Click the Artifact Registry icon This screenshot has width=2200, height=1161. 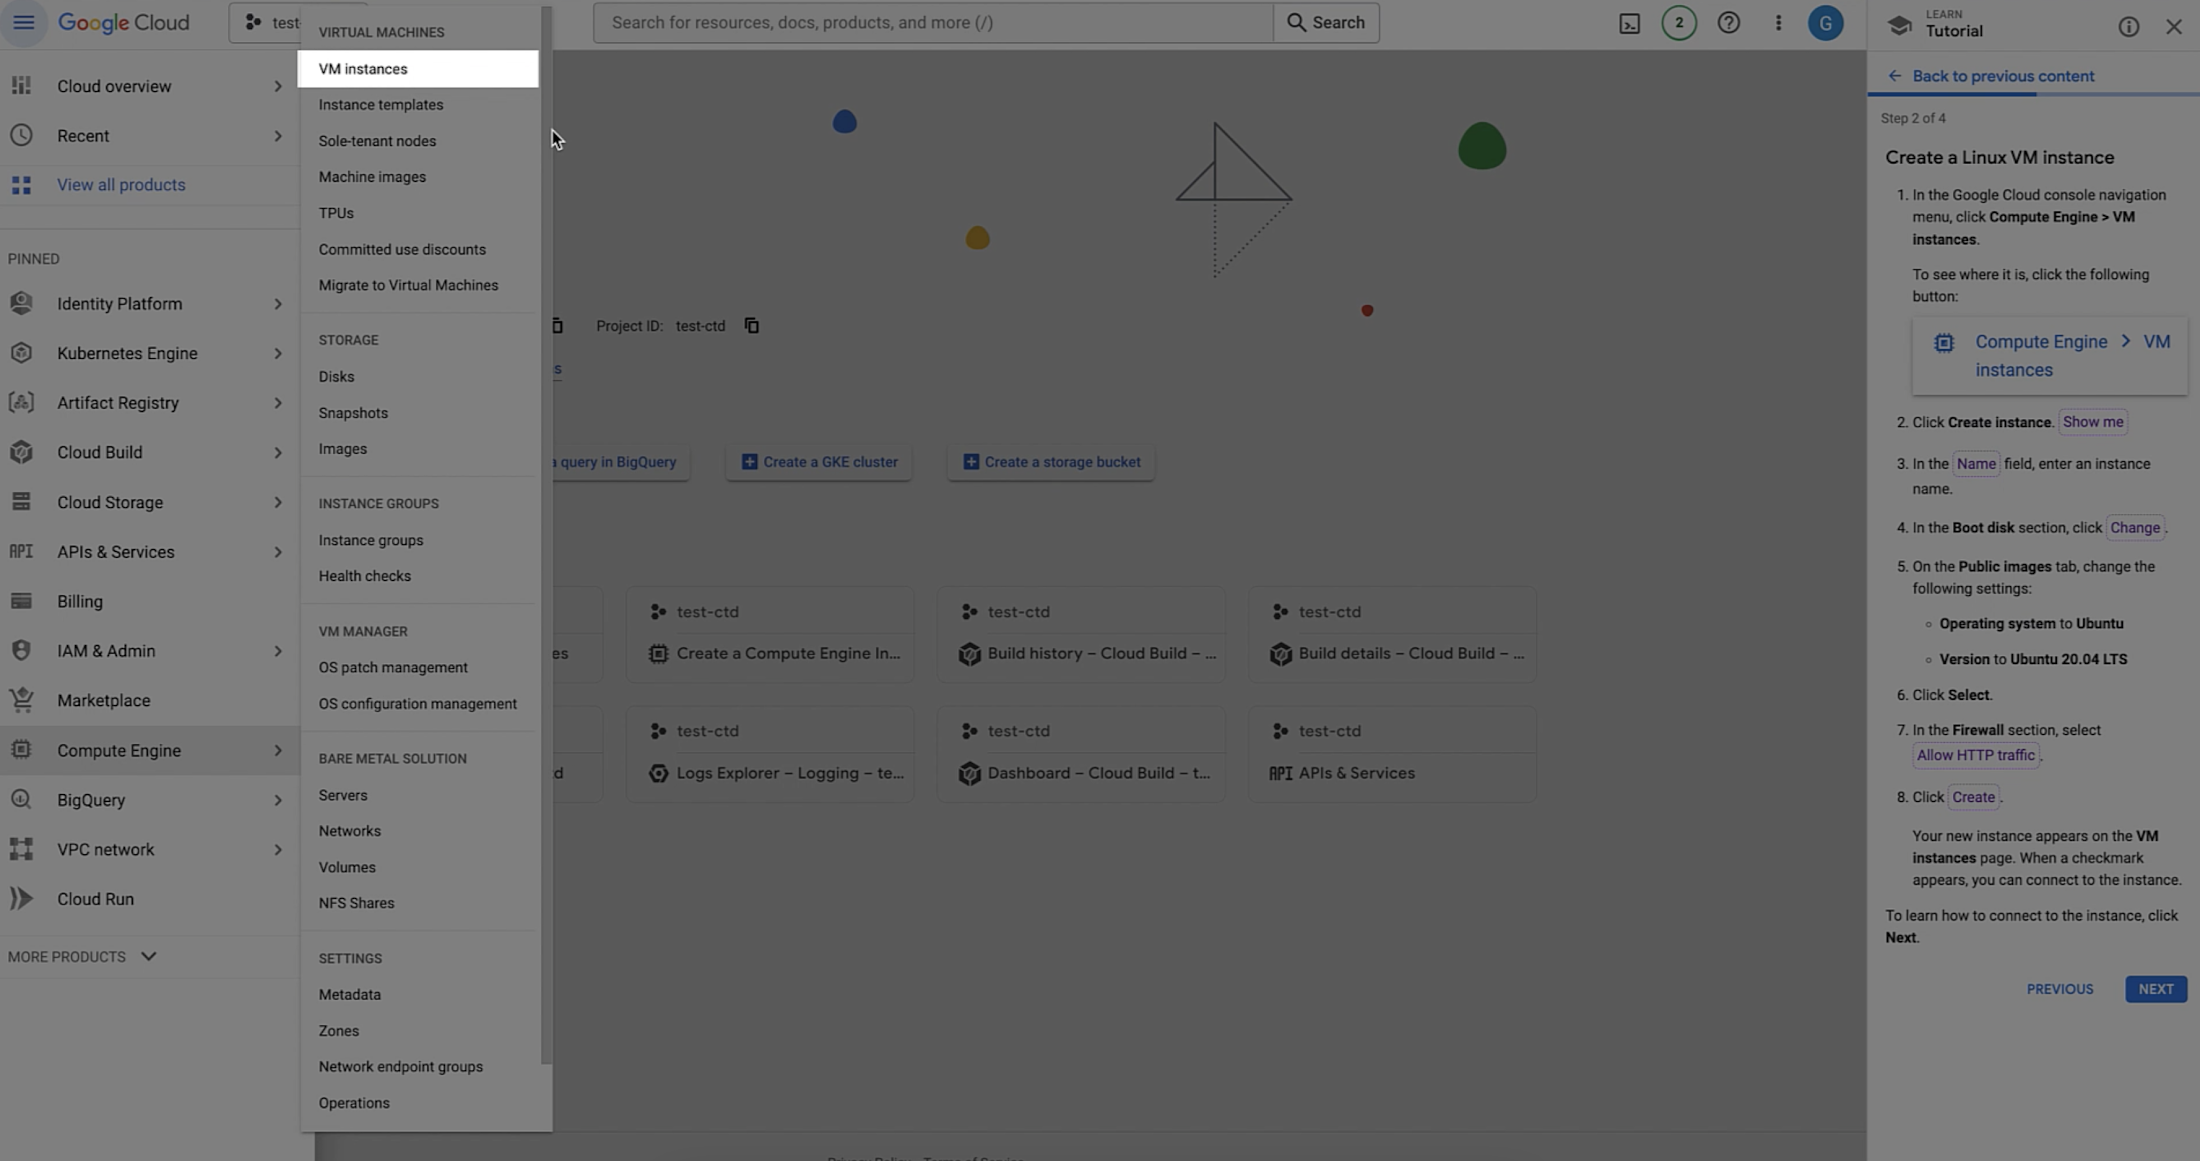coord(21,402)
